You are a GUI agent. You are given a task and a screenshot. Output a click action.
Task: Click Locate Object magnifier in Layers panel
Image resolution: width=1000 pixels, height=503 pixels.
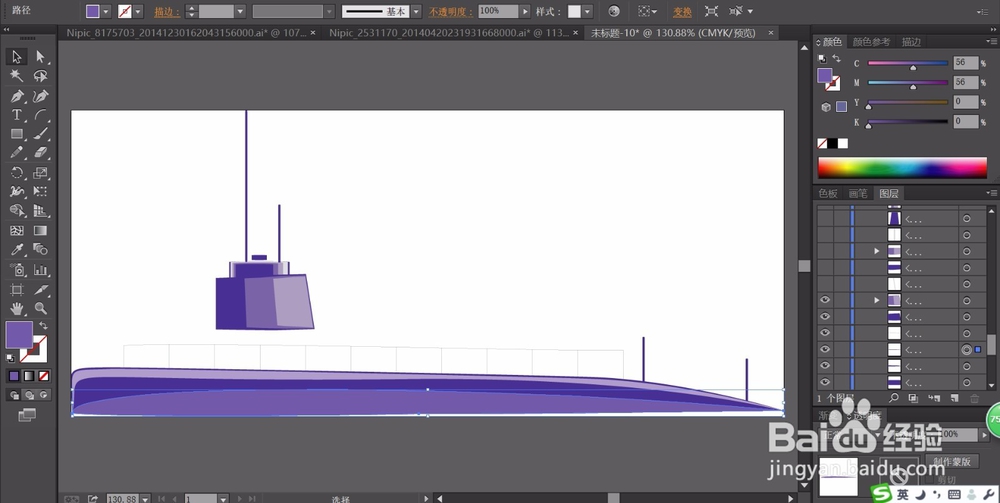893,398
